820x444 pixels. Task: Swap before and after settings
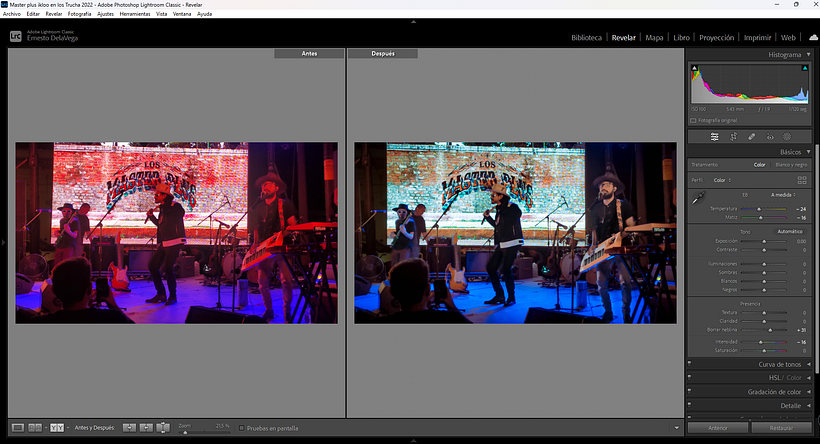(x=163, y=427)
